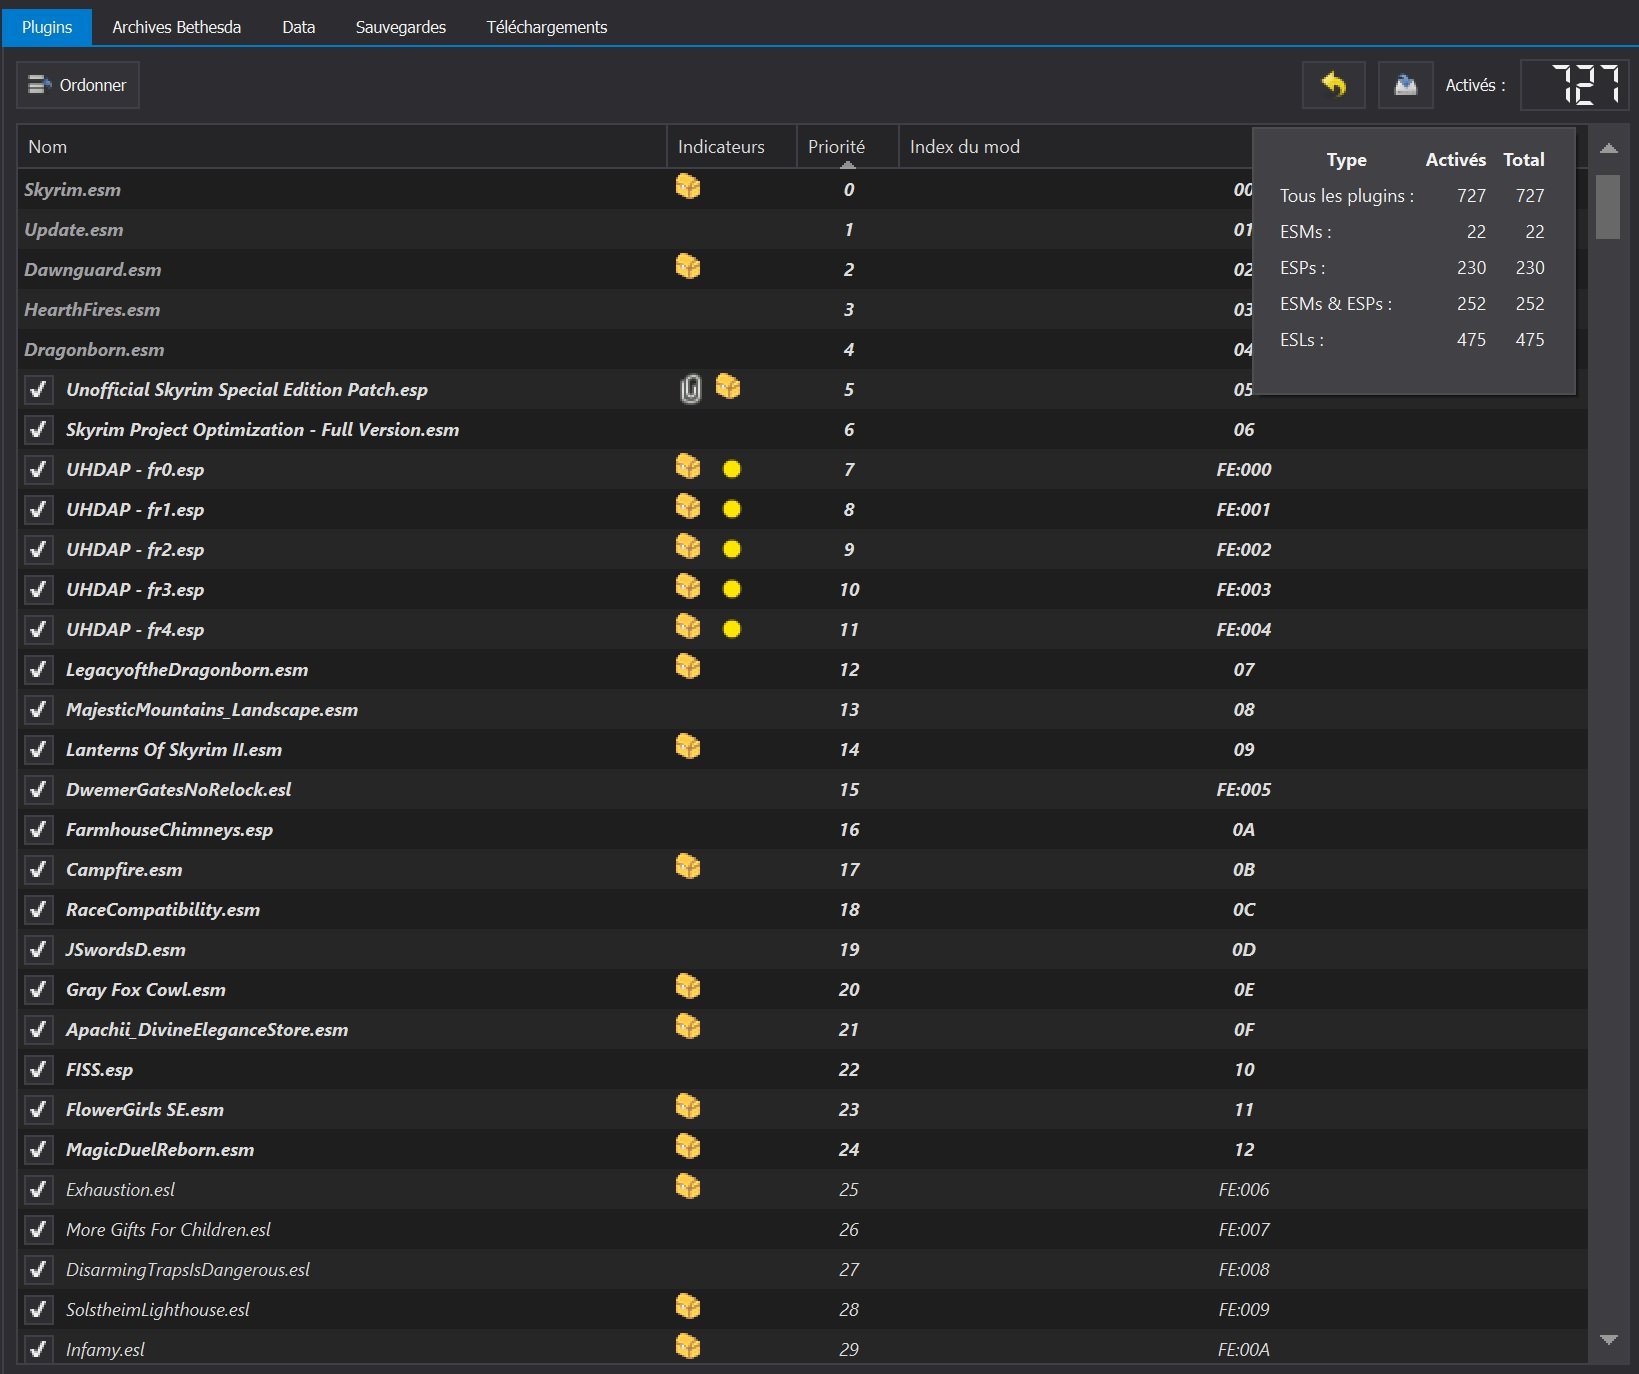Click the archive icon on Apachii_DivineEleganceStore.esm row
This screenshot has width=1639, height=1374.
tap(688, 1027)
